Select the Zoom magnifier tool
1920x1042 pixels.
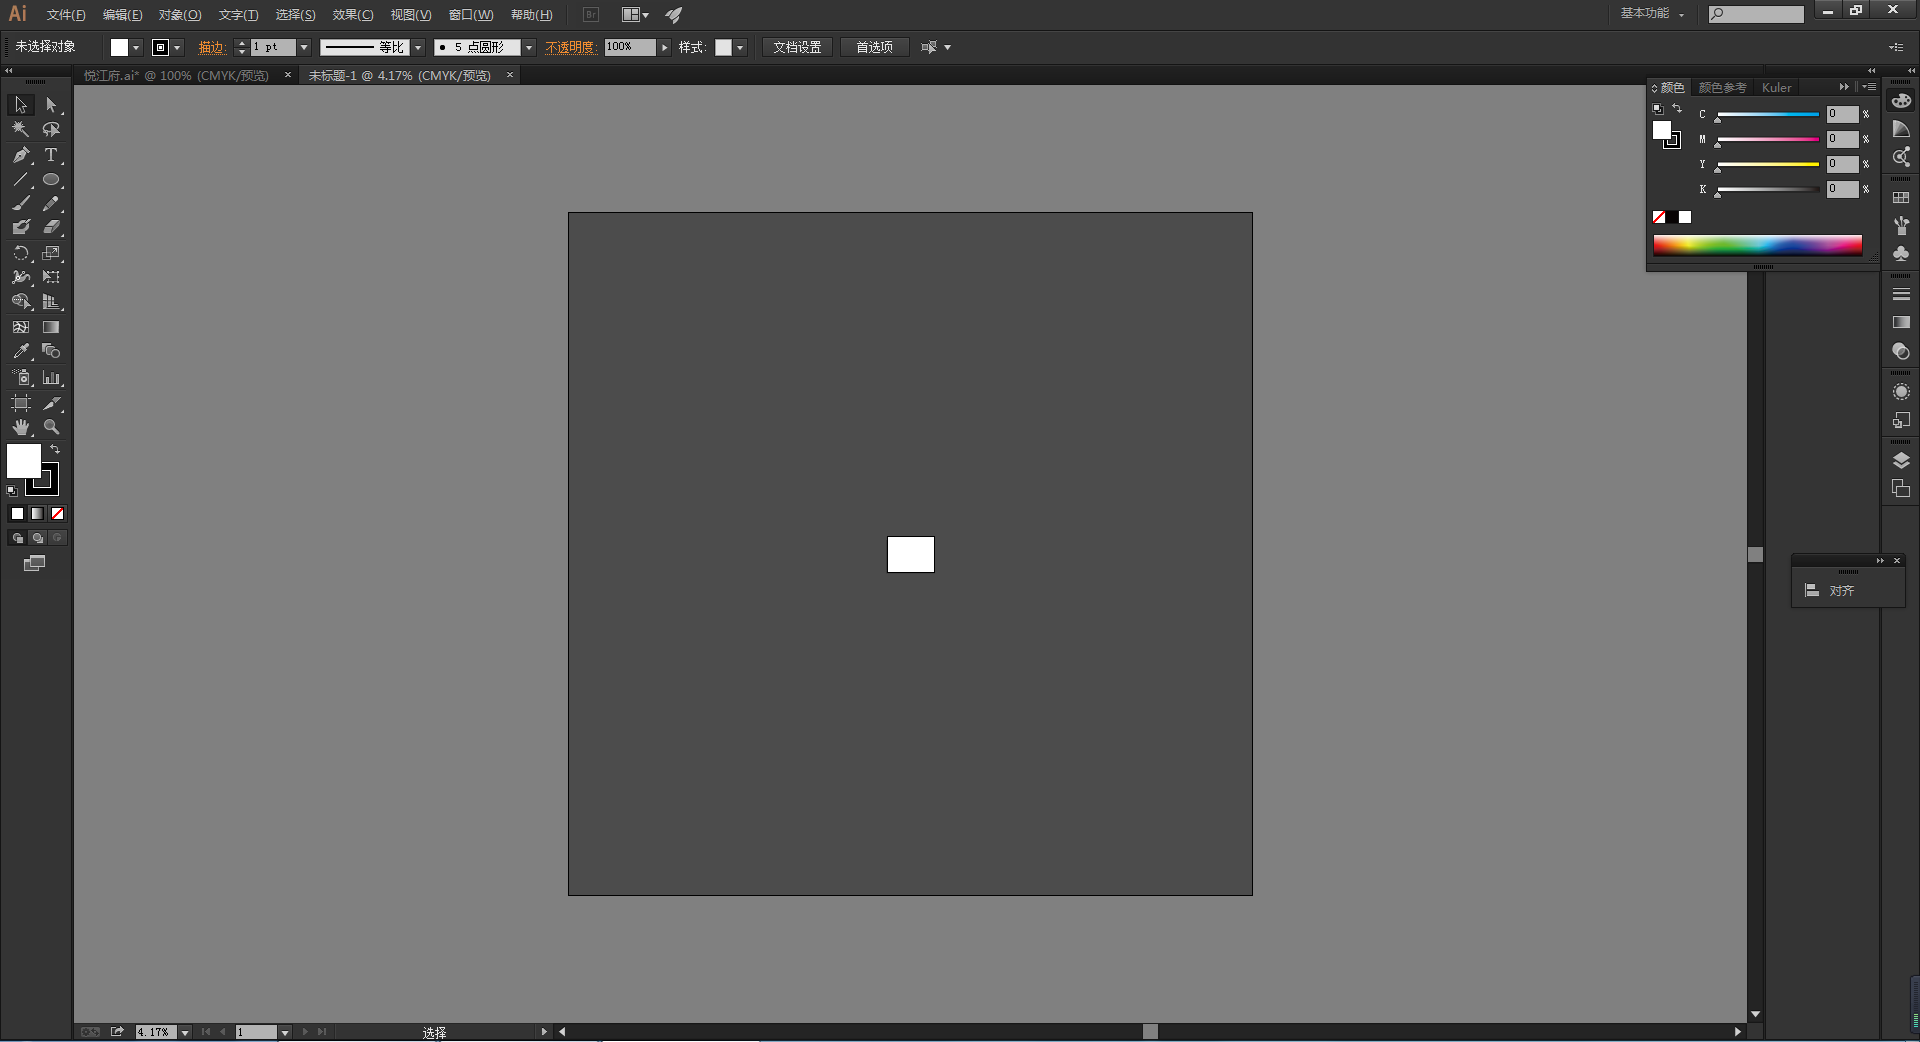click(x=51, y=427)
